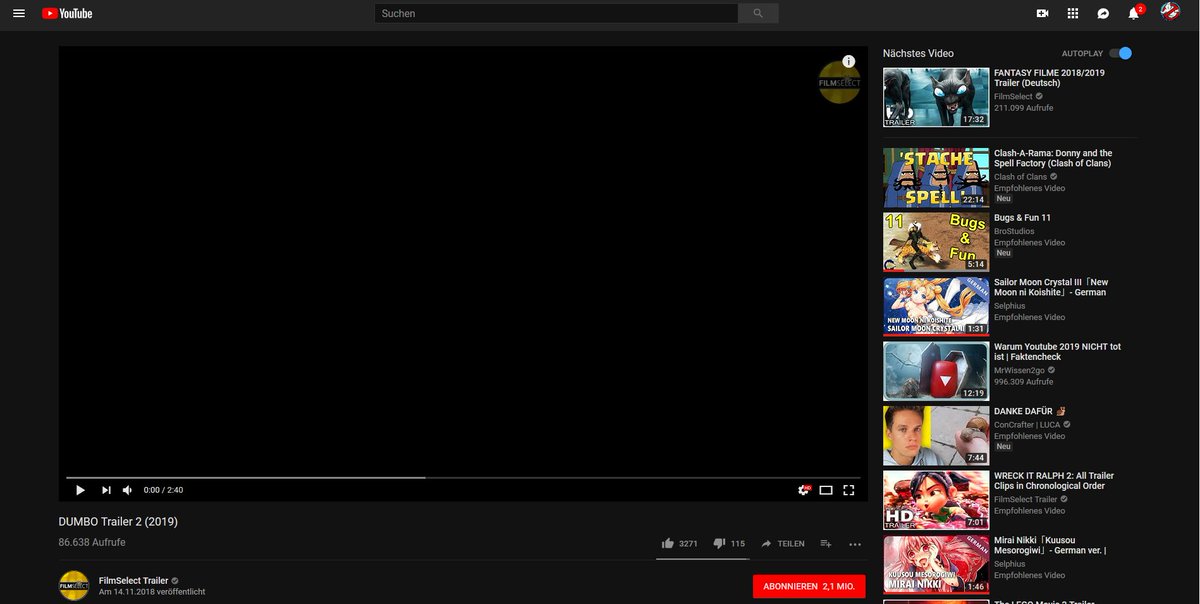Open the Sailor Moon Crystal III thumbnail
The width and height of the screenshot is (1200, 604).
pyautogui.click(x=936, y=306)
